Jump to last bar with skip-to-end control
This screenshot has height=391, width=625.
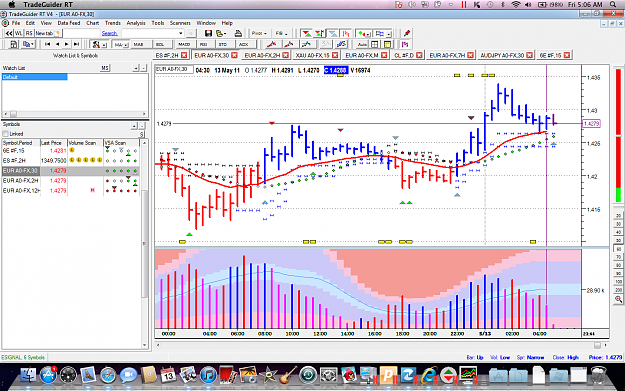point(77,44)
